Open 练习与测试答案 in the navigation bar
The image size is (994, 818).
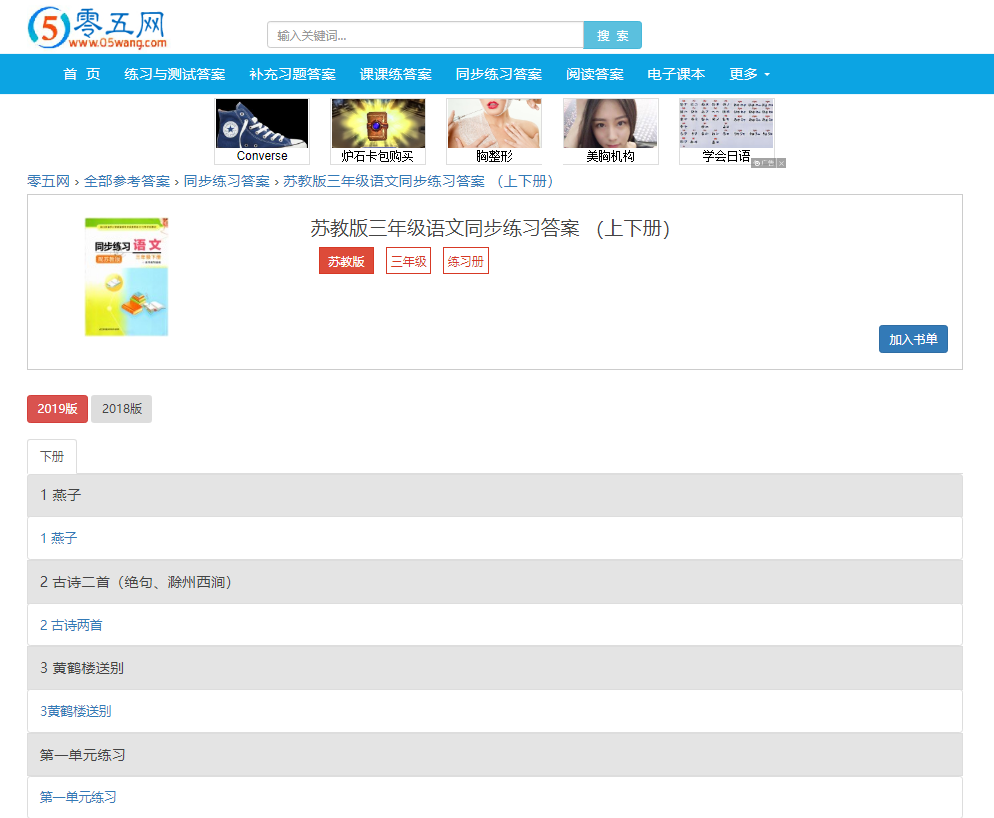pos(175,74)
